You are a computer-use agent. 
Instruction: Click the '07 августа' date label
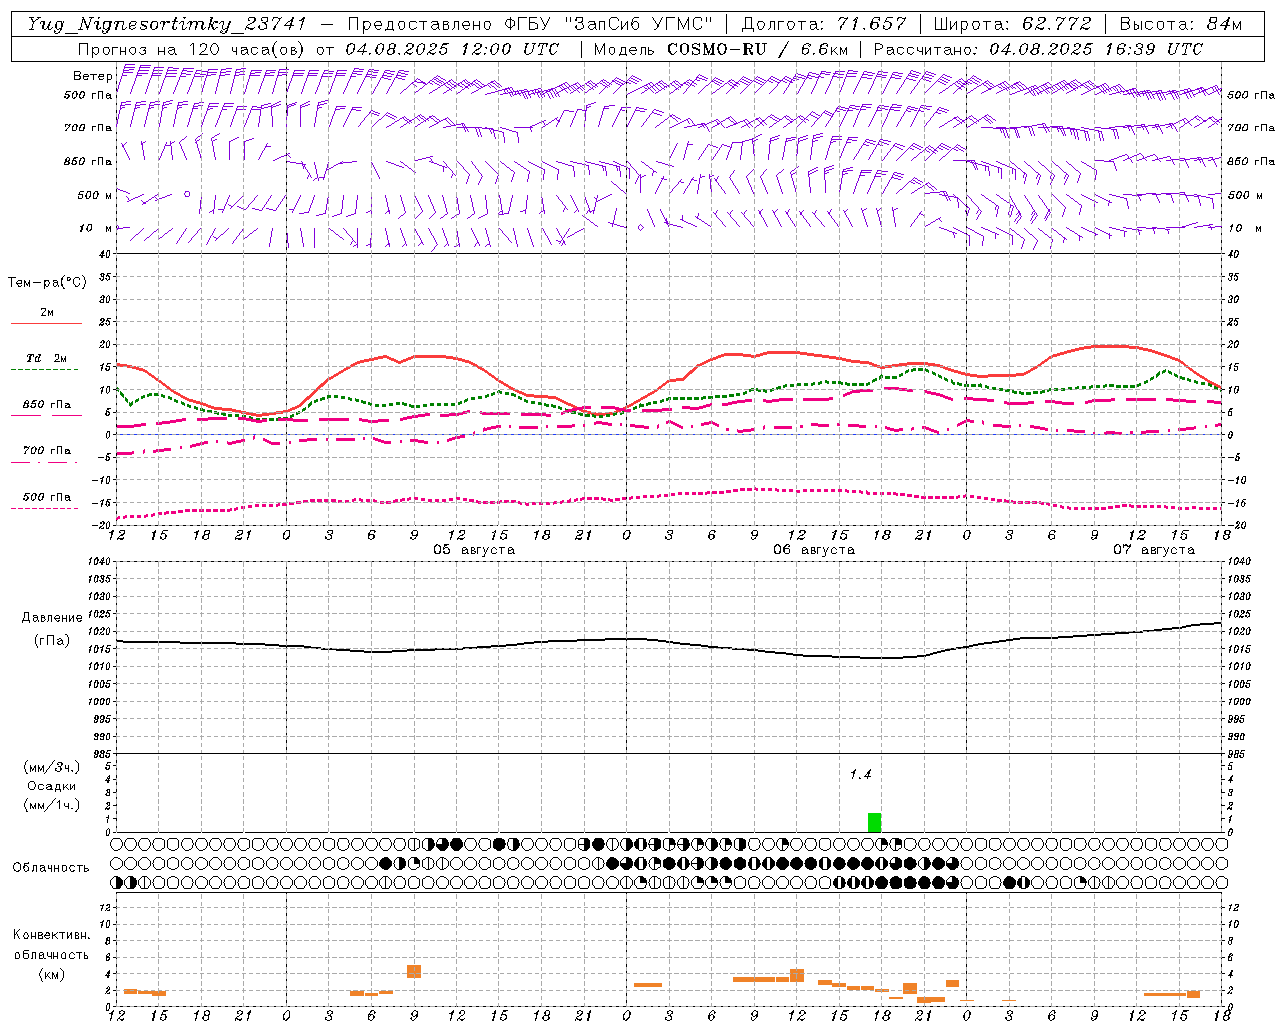1154,550
